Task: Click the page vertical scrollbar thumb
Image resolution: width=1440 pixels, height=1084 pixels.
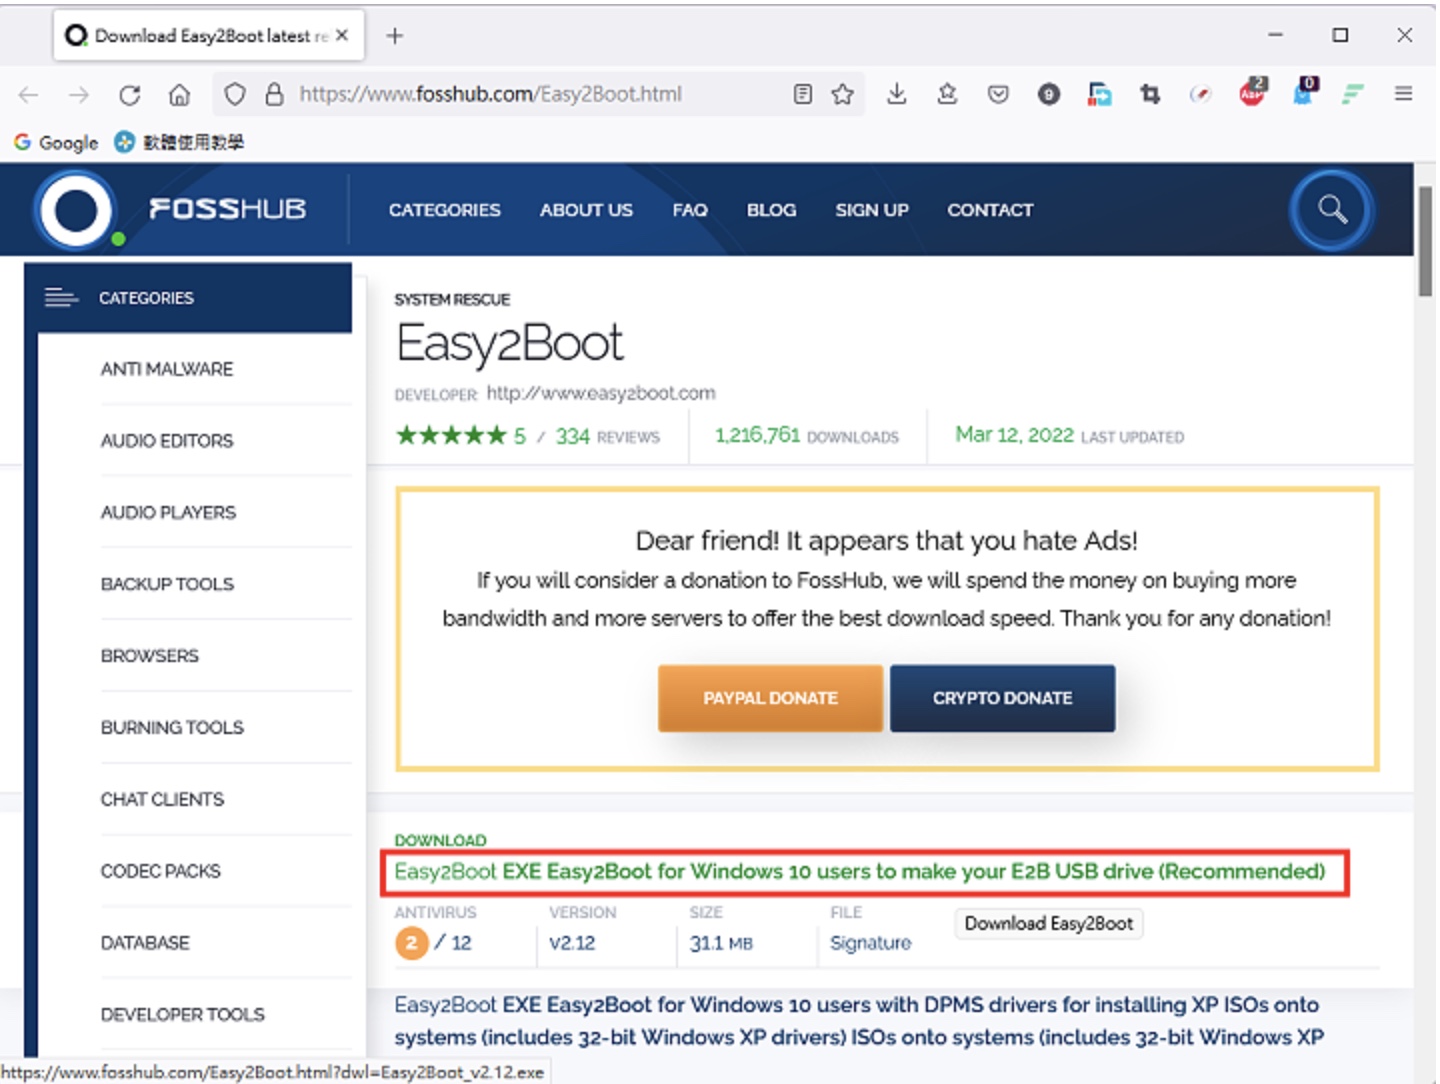Action: pyautogui.click(x=1425, y=240)
